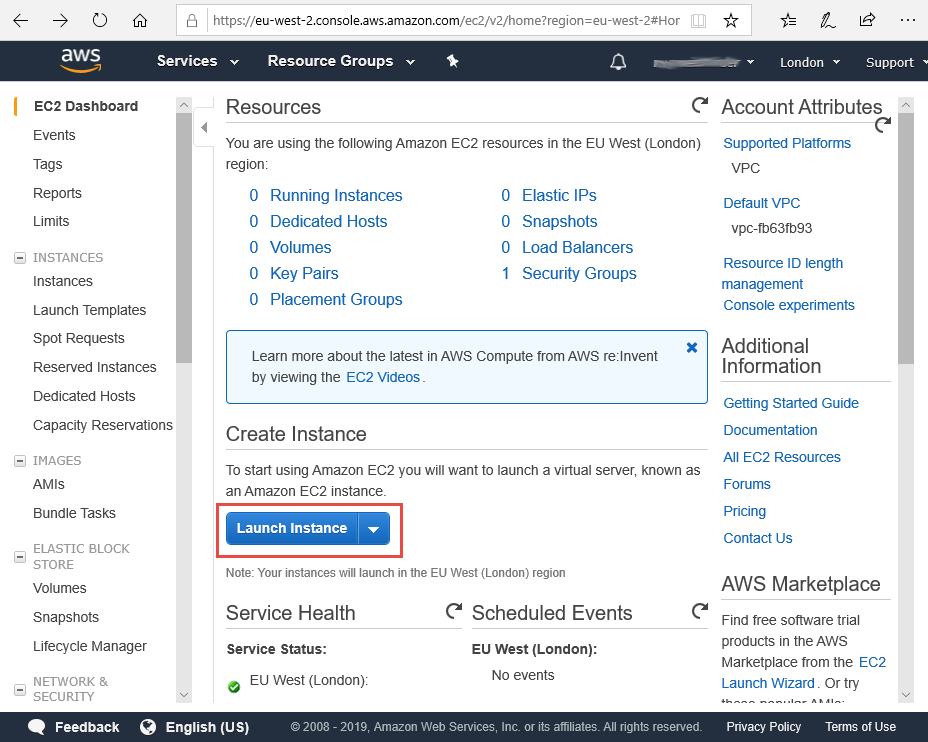
Task: Click the language globe icon
Action: pyautogui.click(x=148, y=727)
